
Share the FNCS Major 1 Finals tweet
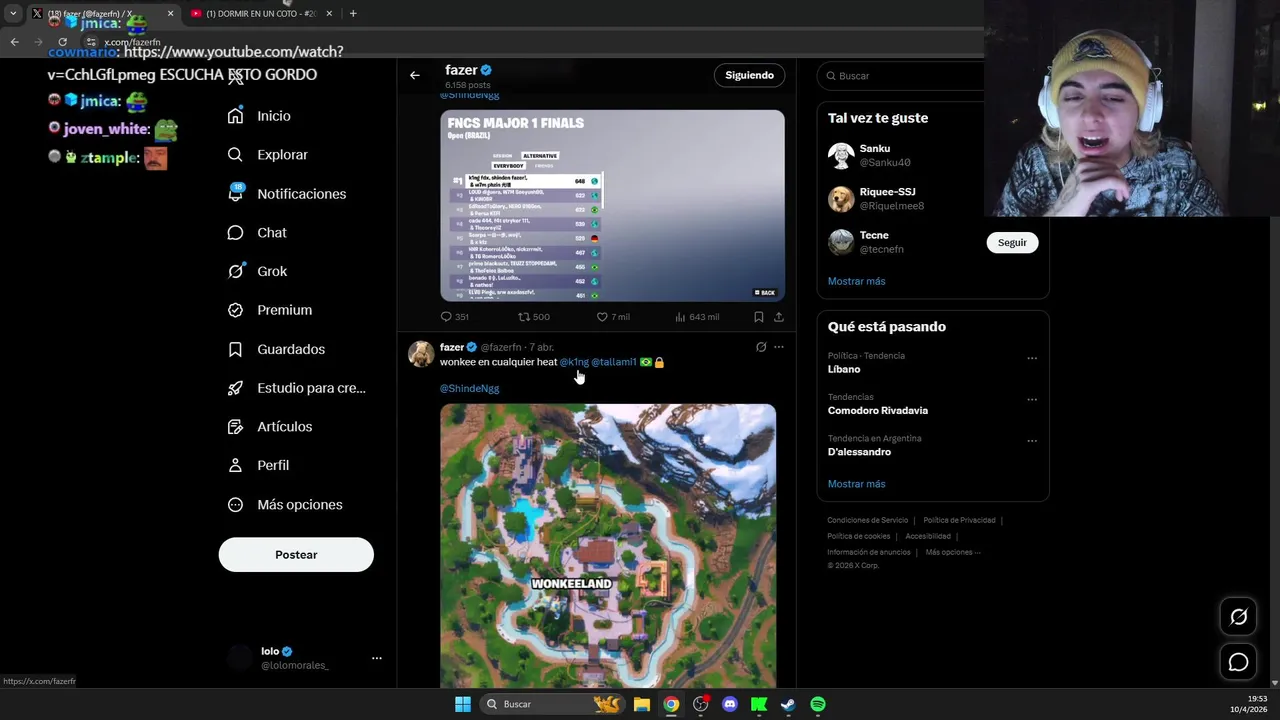pyautogui.click(x=778, y=317)
